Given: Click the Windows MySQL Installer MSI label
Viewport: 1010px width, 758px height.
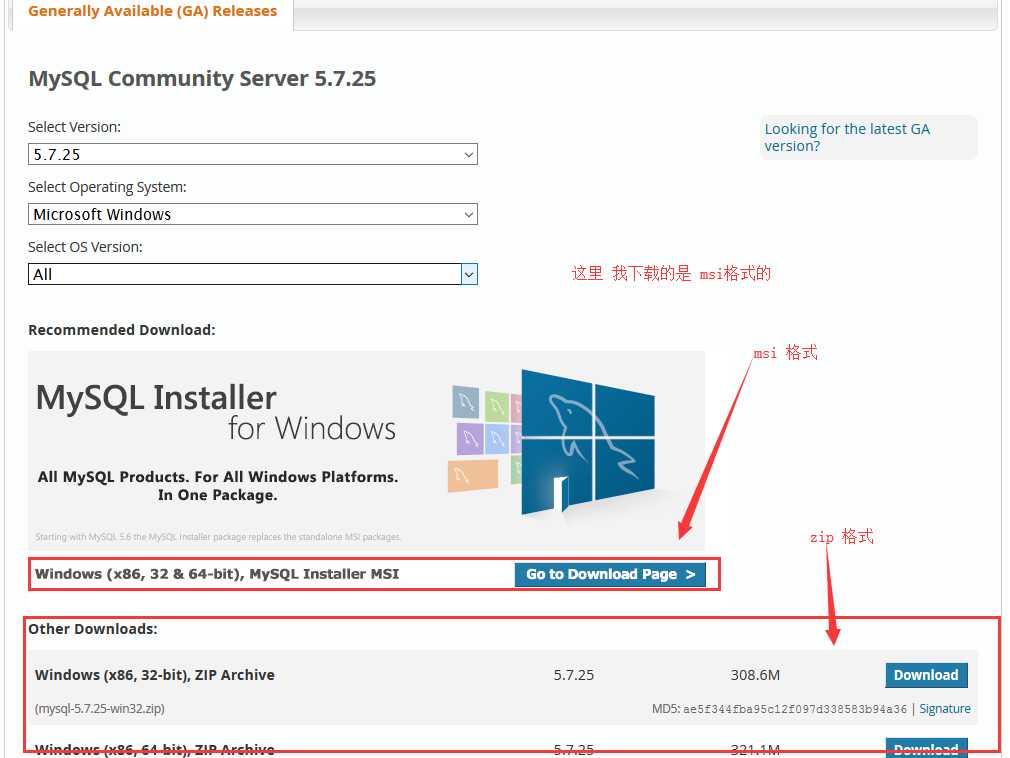Looking at the screenshot, I should (217, 574).
